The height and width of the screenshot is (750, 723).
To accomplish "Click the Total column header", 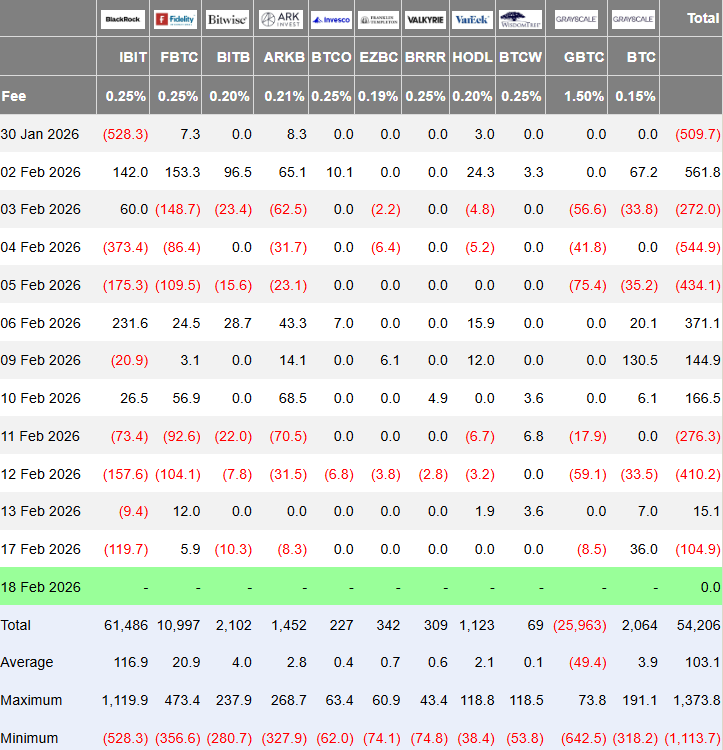I will point(703,18).
